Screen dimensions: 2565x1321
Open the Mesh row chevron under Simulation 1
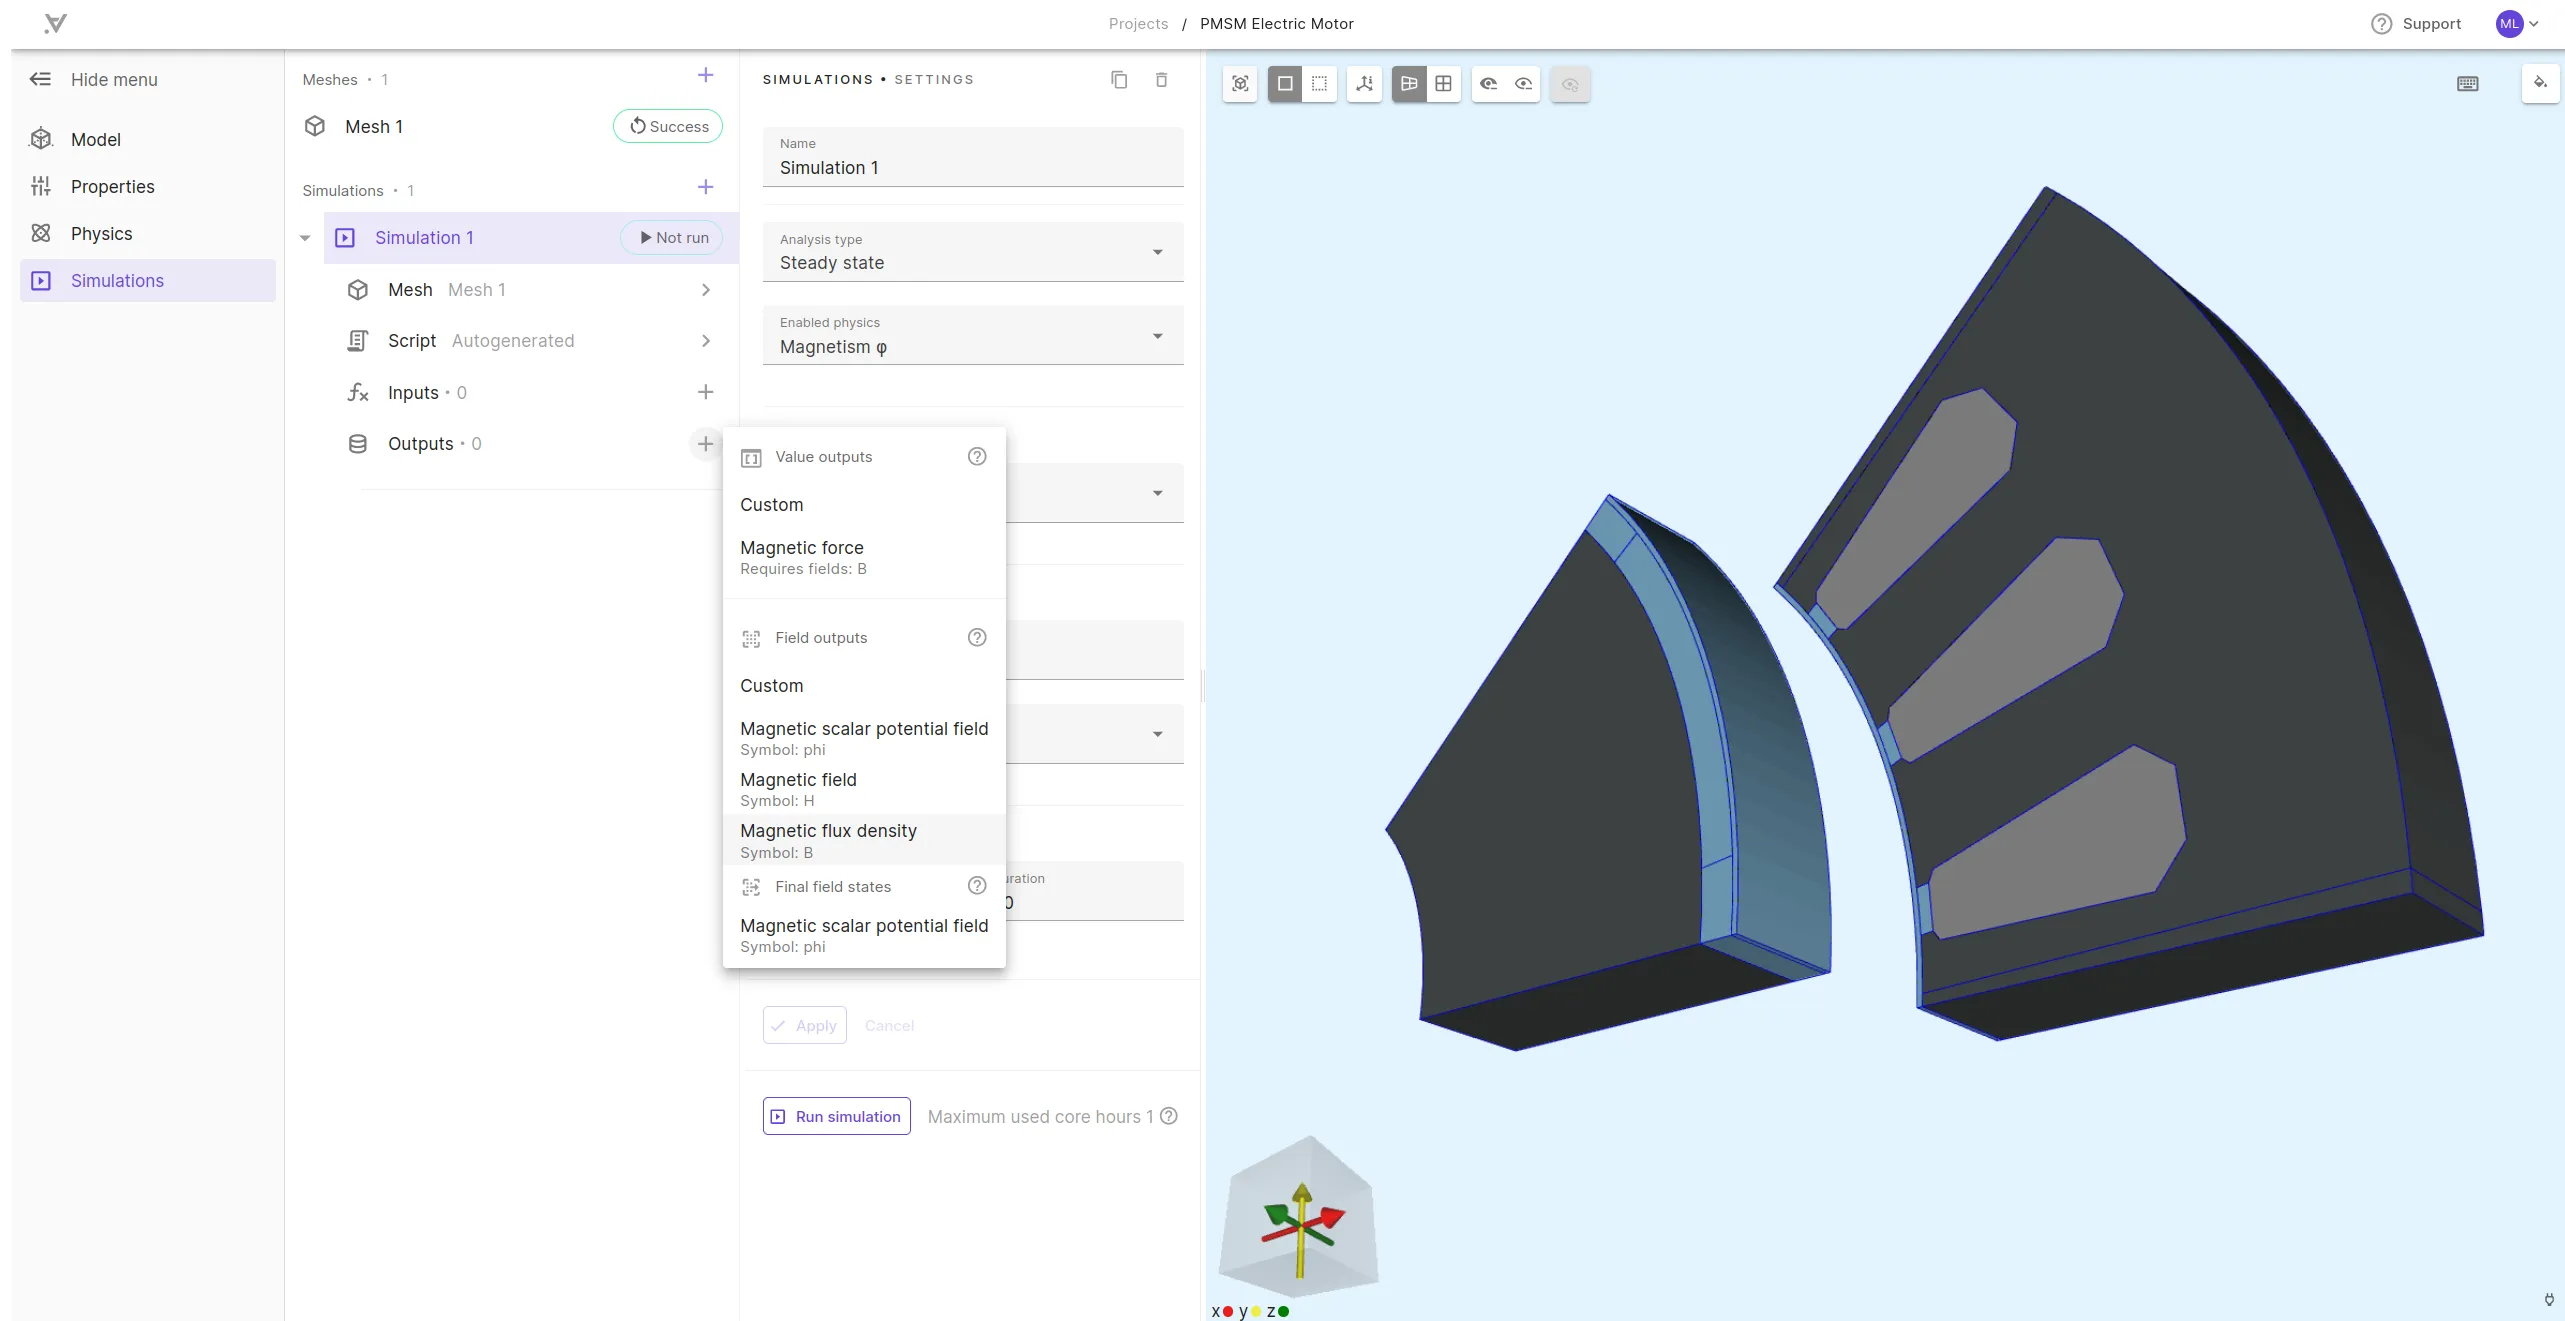click(706, 289)
